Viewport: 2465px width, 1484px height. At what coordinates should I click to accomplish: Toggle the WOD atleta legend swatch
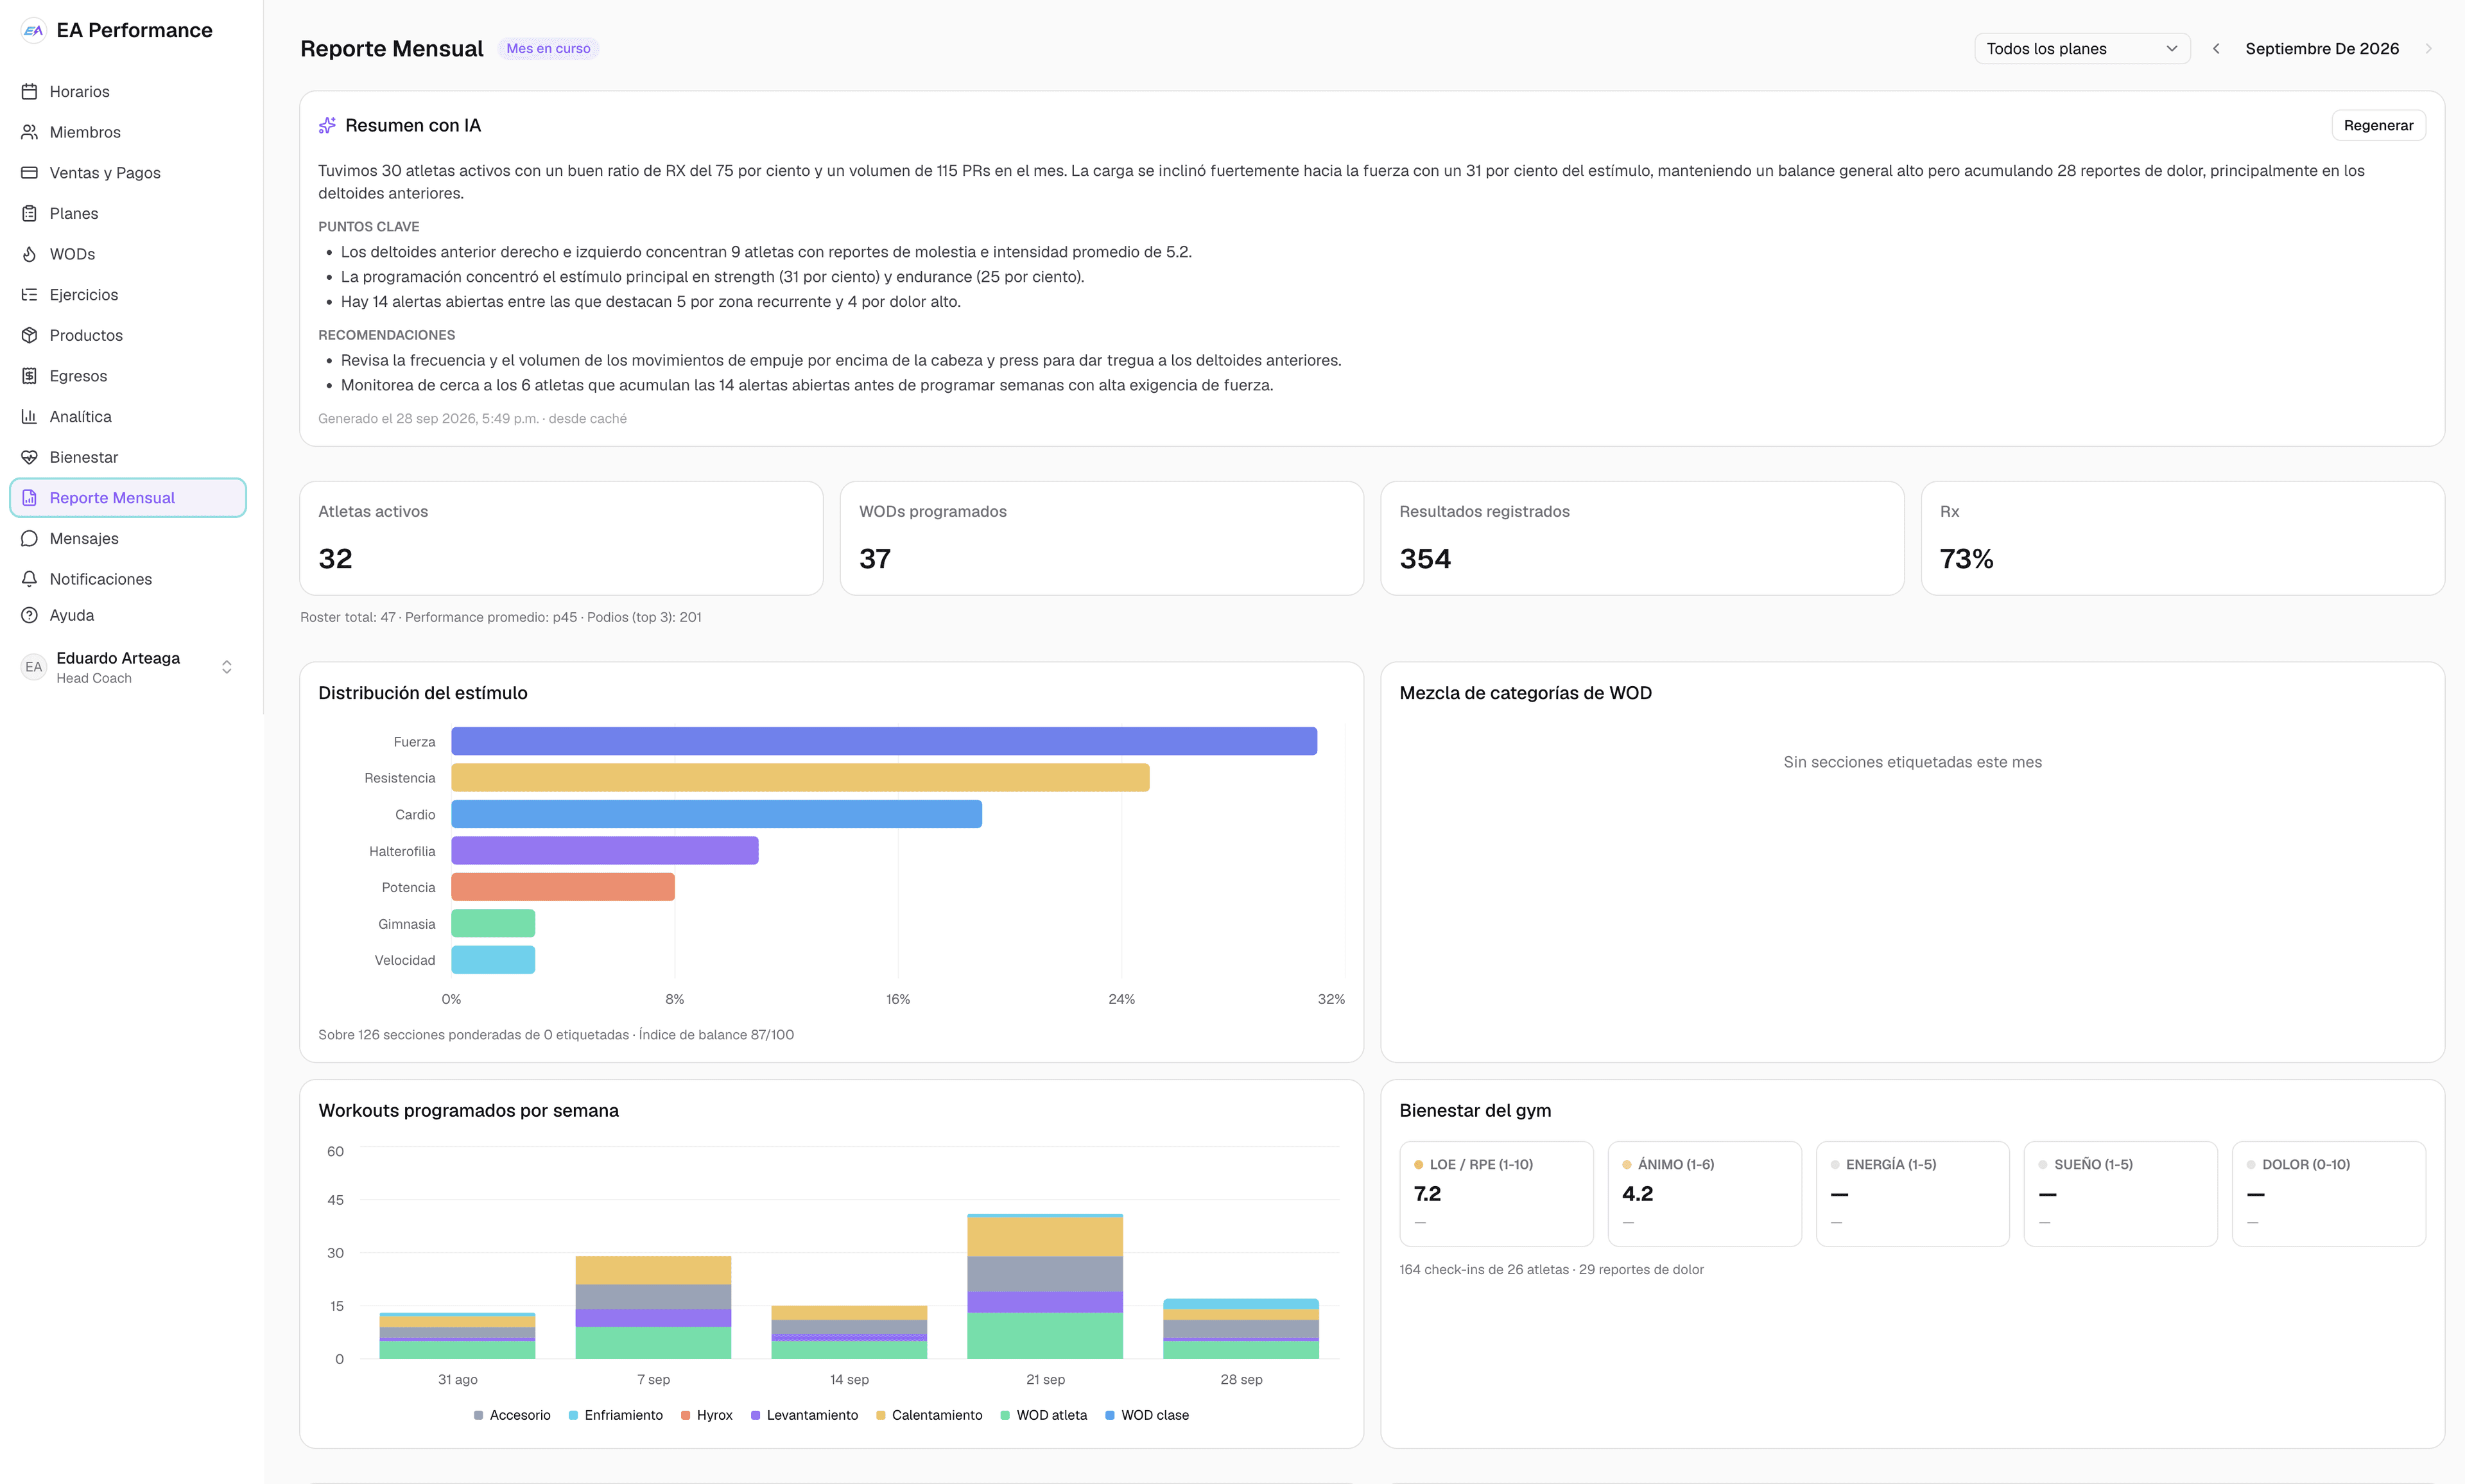tap(1005, 1415)
